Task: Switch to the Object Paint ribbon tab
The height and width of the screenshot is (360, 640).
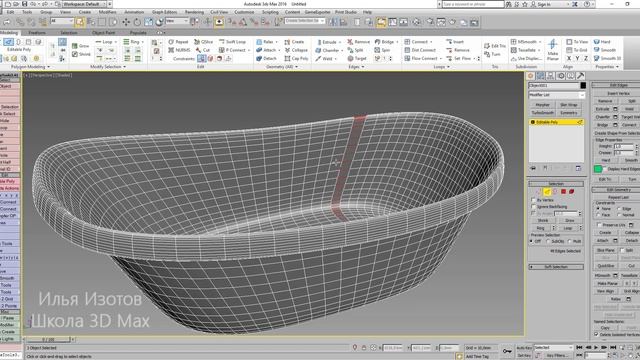Action: click(x=103, y=33)
